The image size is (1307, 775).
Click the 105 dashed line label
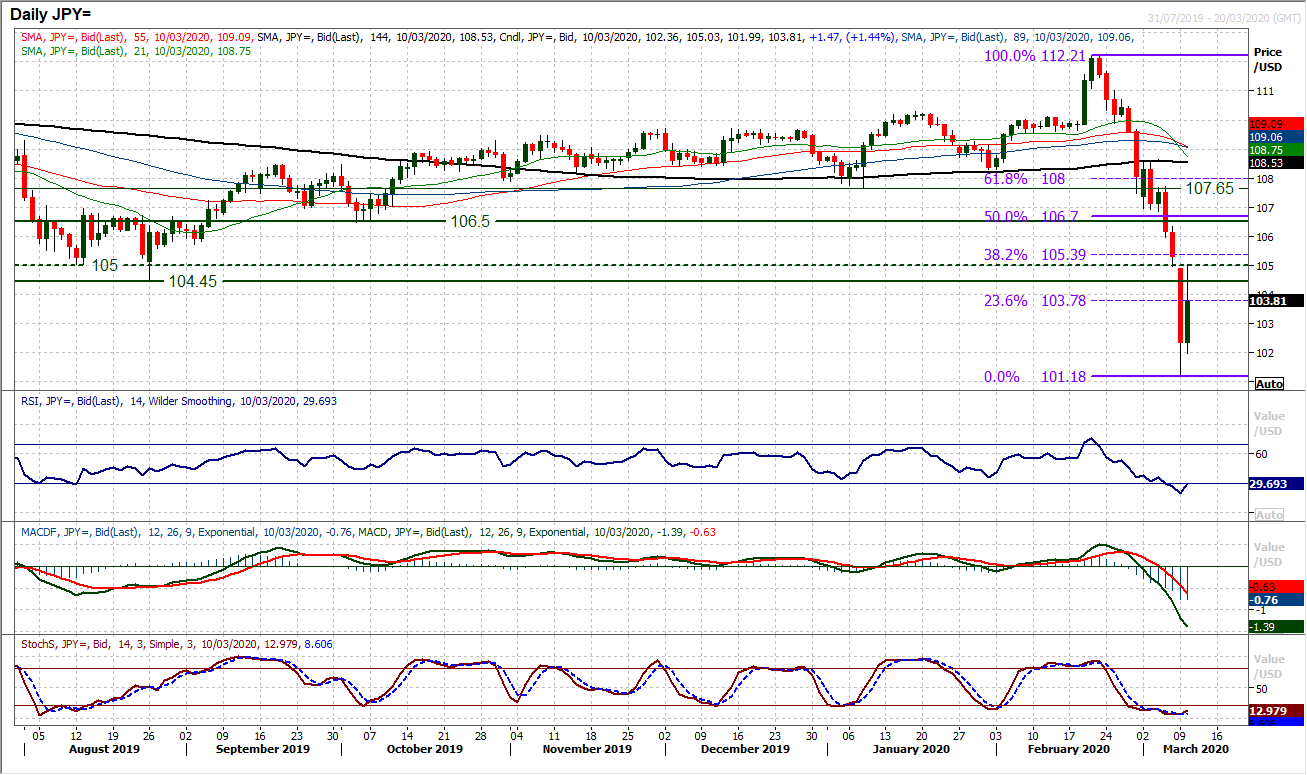pyautogui.click(x=105, y=265)
